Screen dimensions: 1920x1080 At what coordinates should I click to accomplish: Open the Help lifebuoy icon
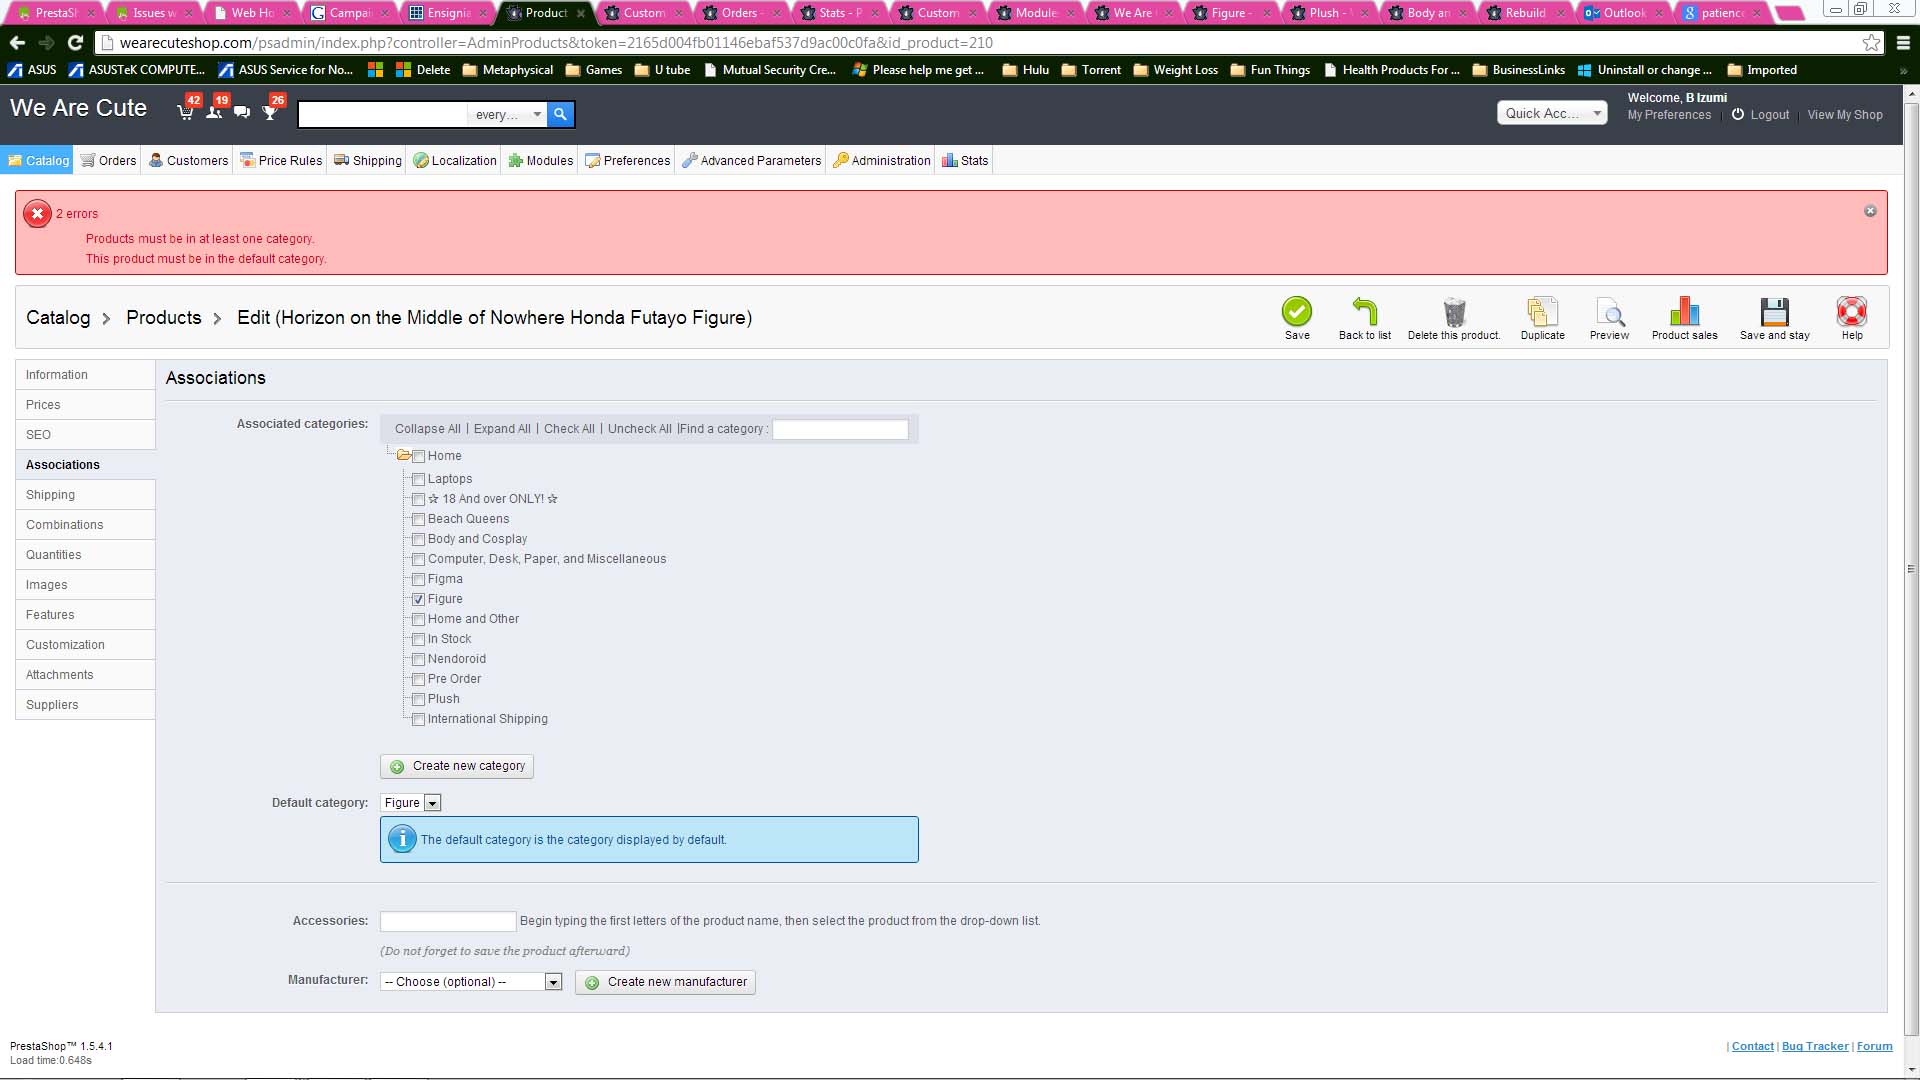(1851, 312)
